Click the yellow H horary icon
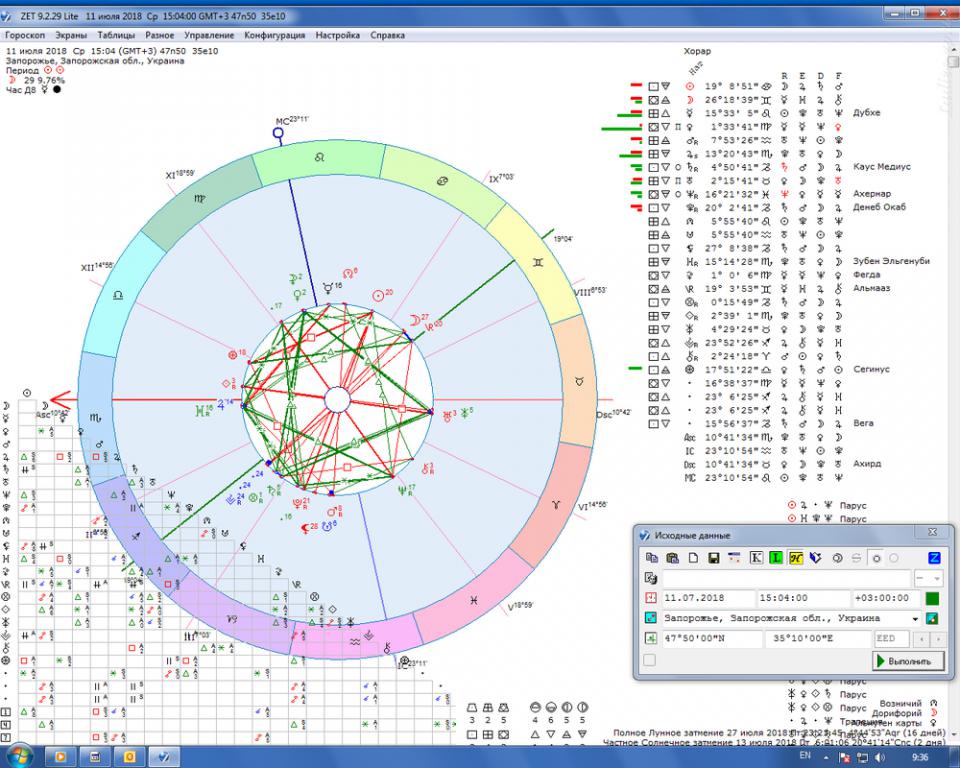Image resolution: width=960 pixels, height=768 pixels. coord(795,558)
